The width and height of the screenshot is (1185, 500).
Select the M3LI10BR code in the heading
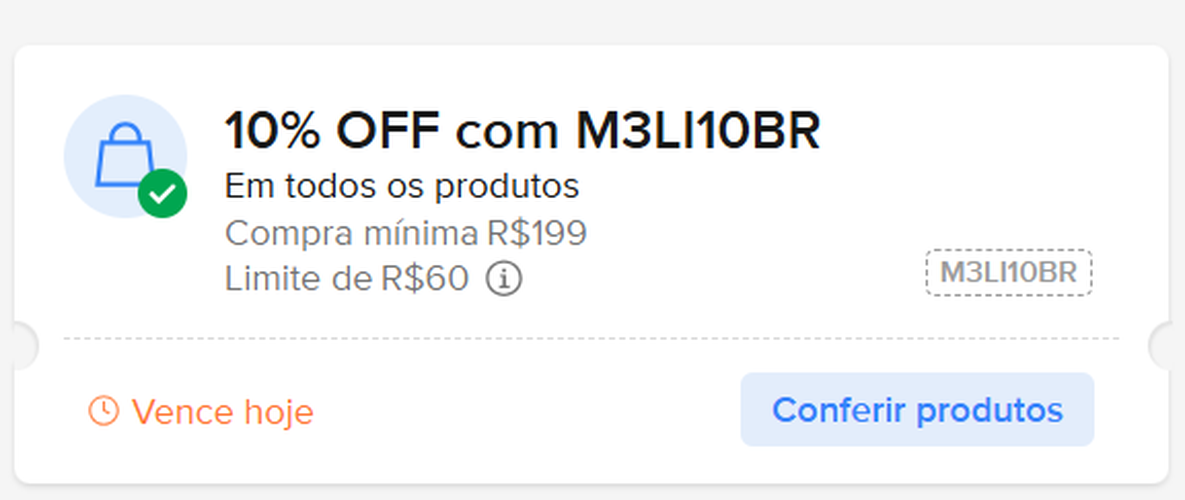pos(697,130)
